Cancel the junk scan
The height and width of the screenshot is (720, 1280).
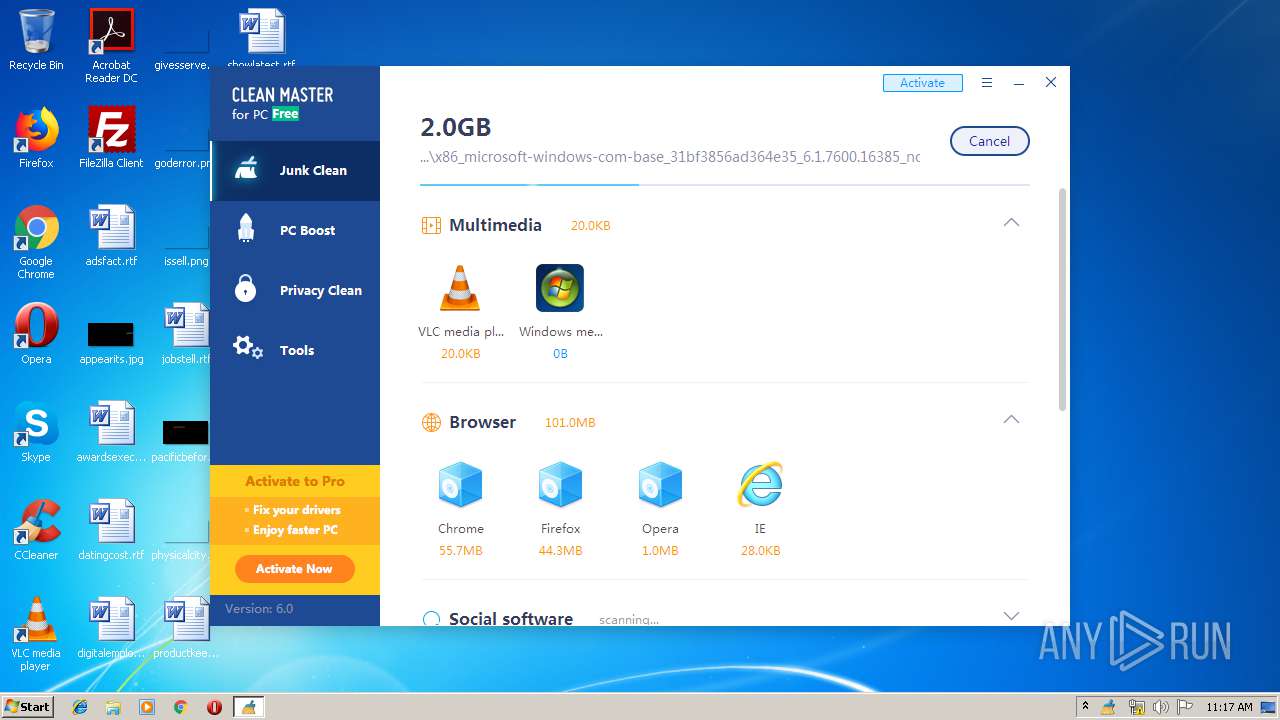[x=989, y=141]
